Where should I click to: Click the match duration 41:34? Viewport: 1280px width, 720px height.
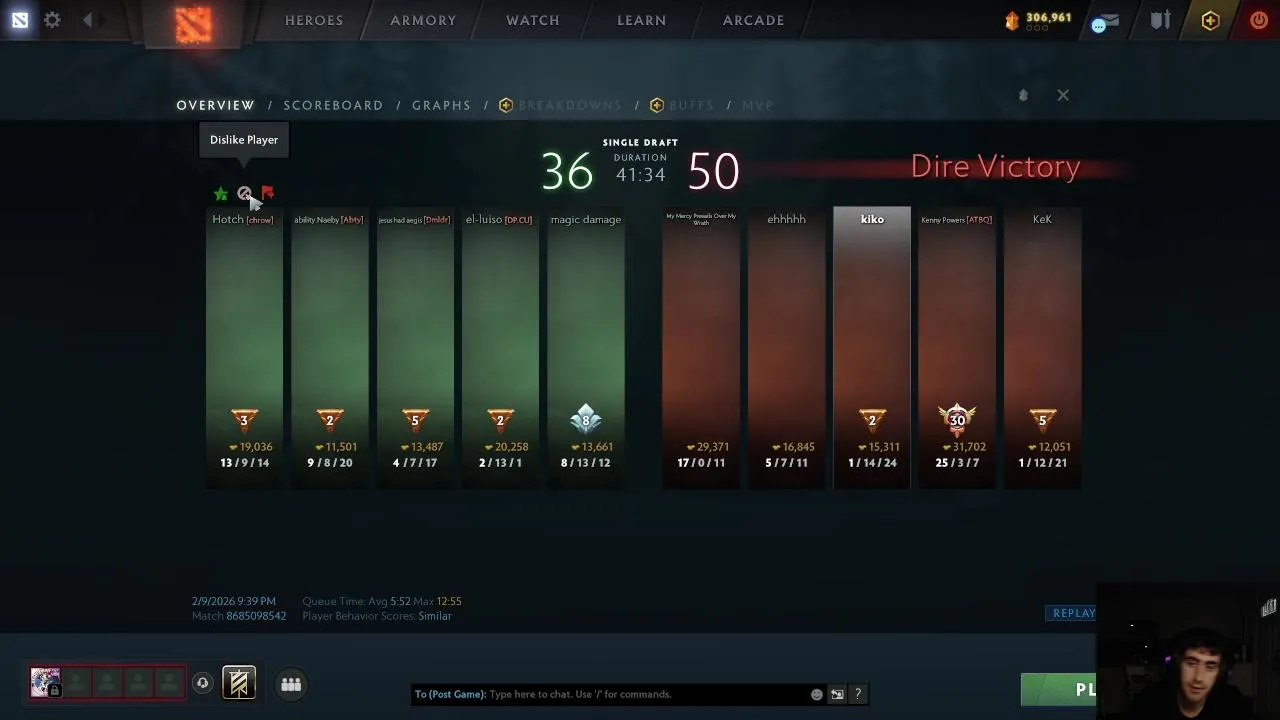(x=640, y=175)
